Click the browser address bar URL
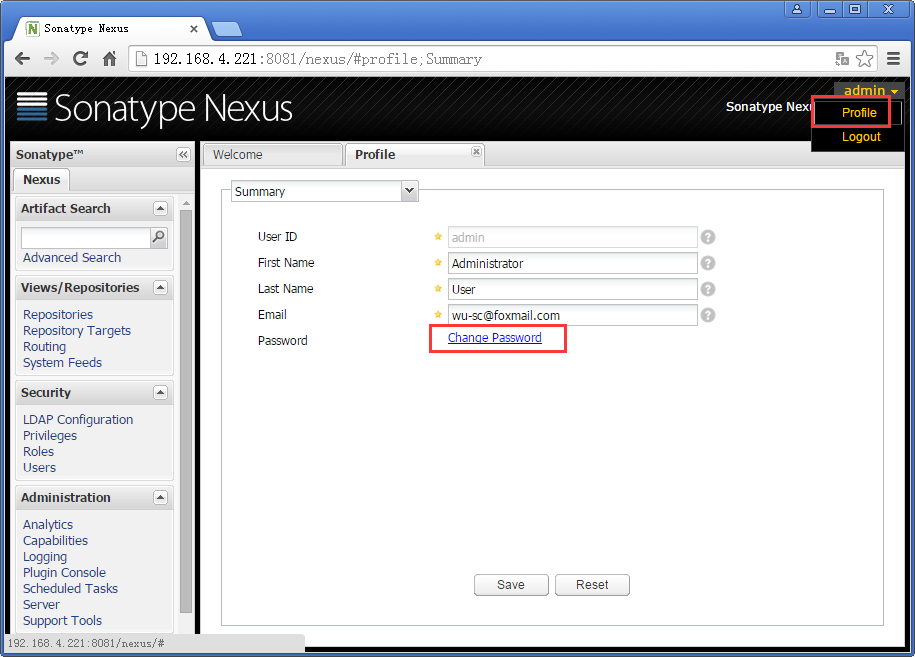Viewport: 915px width, 657px height. (317, 59)
